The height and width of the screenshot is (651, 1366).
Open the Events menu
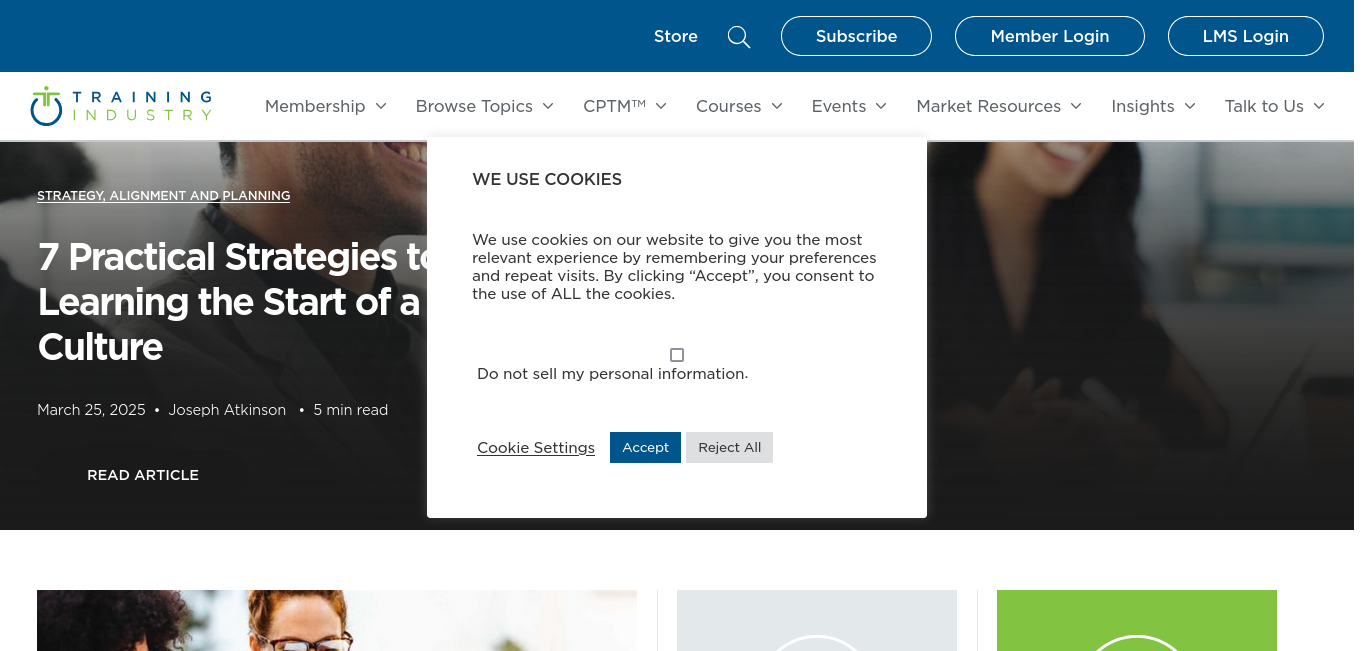pos(839,106)
